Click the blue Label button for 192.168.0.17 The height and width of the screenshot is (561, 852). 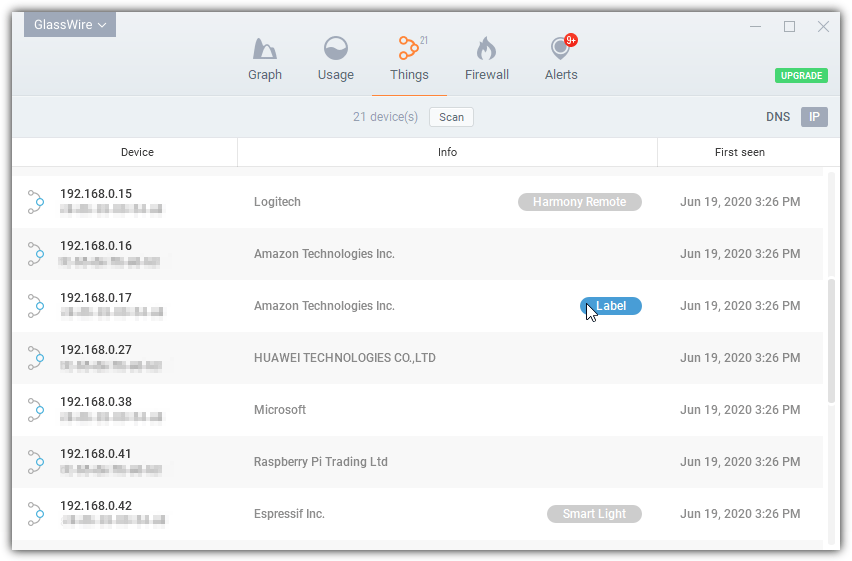click(611, 306)
